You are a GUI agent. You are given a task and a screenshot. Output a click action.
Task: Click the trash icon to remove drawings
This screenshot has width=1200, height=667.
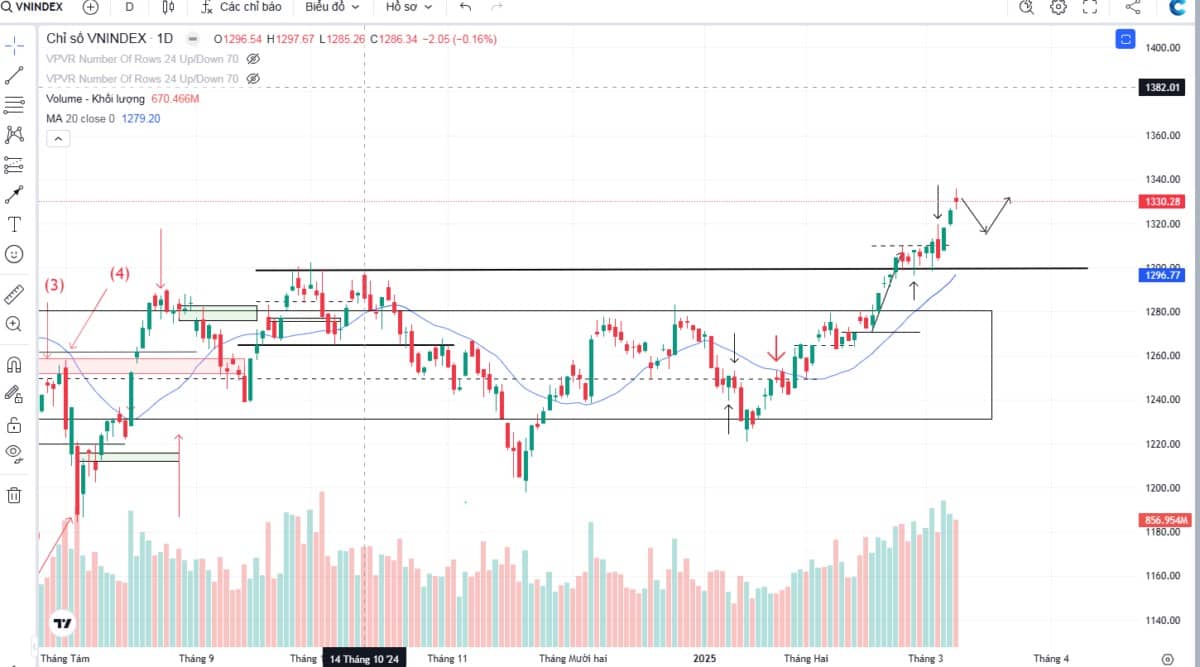(14, 494)
